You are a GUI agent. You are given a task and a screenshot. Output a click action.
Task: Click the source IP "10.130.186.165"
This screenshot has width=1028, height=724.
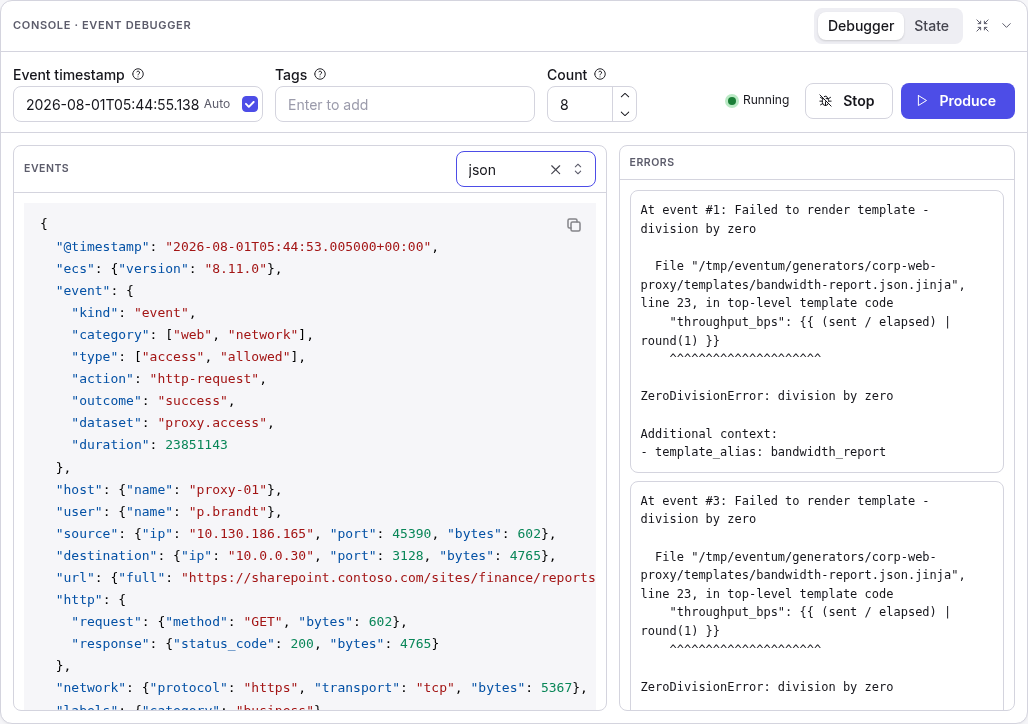(x=251, y=534)
